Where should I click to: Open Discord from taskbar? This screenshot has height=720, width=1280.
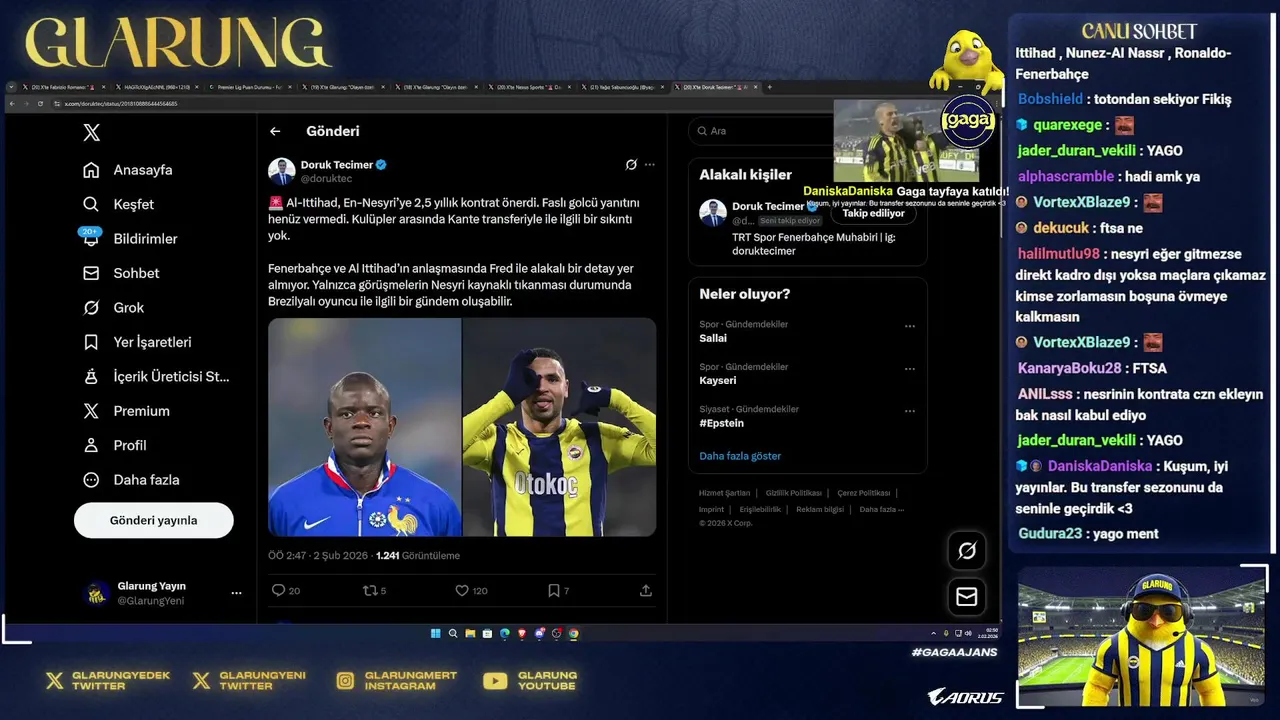click(x=539, y=633)
